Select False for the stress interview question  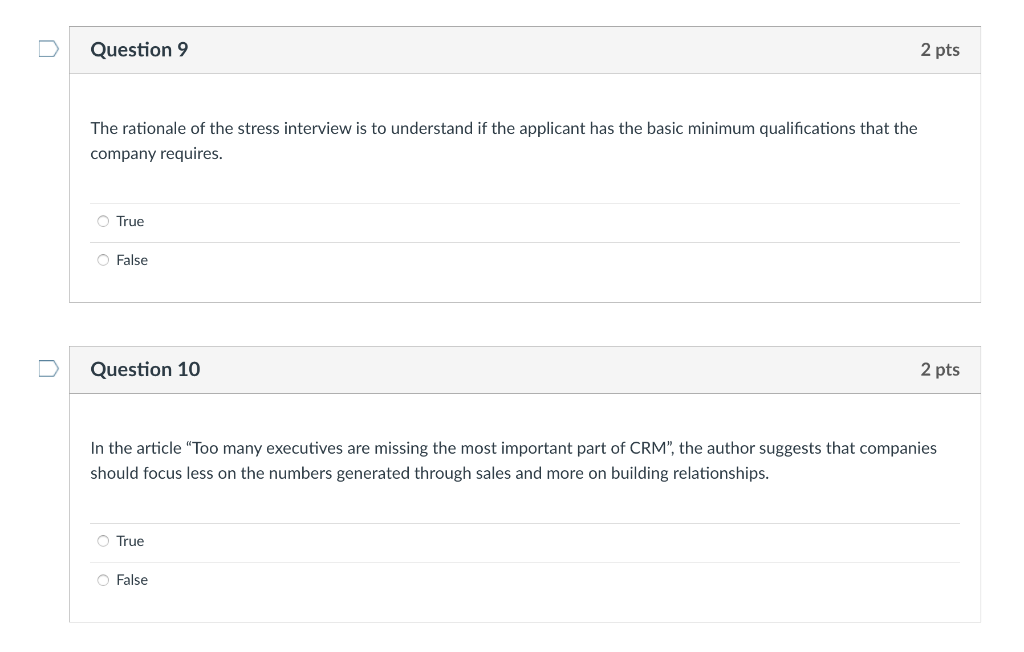[103, 260]
